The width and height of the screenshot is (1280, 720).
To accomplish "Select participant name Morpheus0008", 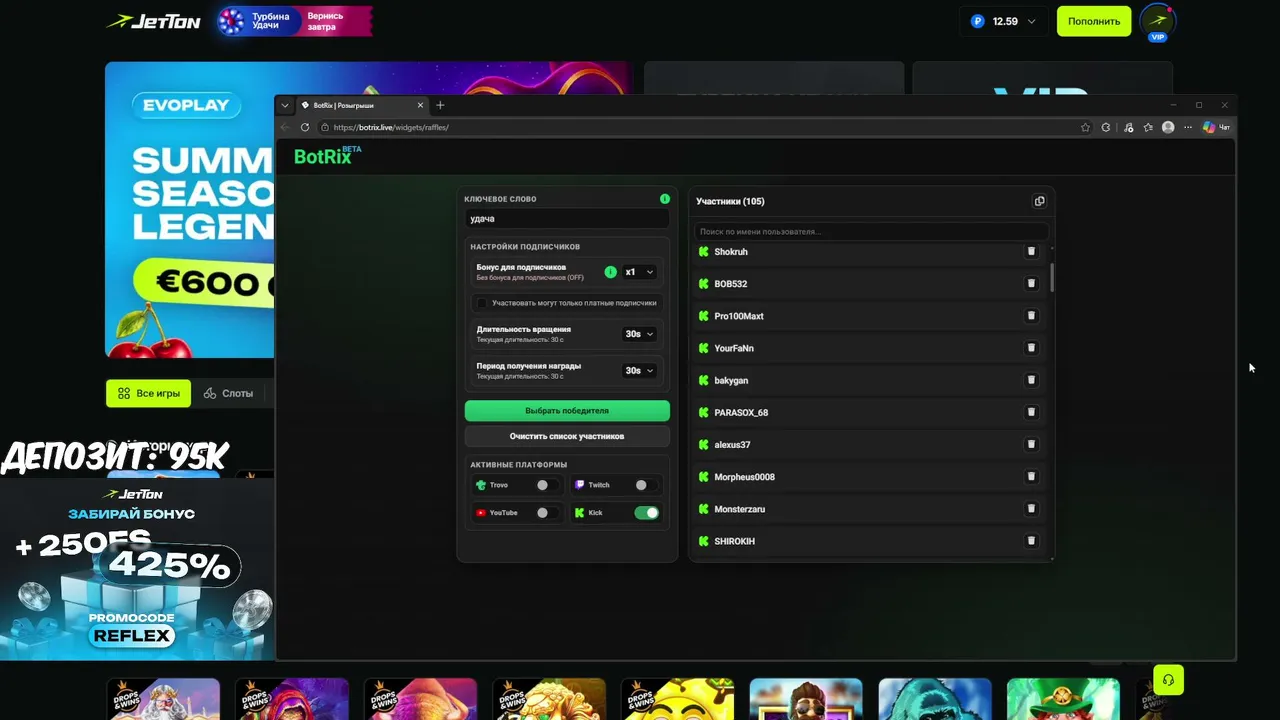I will pyautogui.click(x=744, y=477).
